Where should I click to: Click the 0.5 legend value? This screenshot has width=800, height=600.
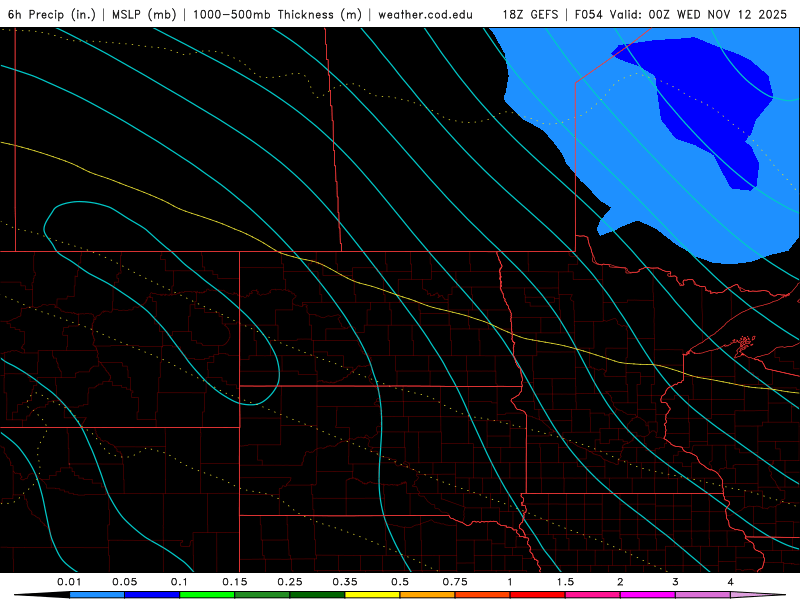(x=400, y=582)
